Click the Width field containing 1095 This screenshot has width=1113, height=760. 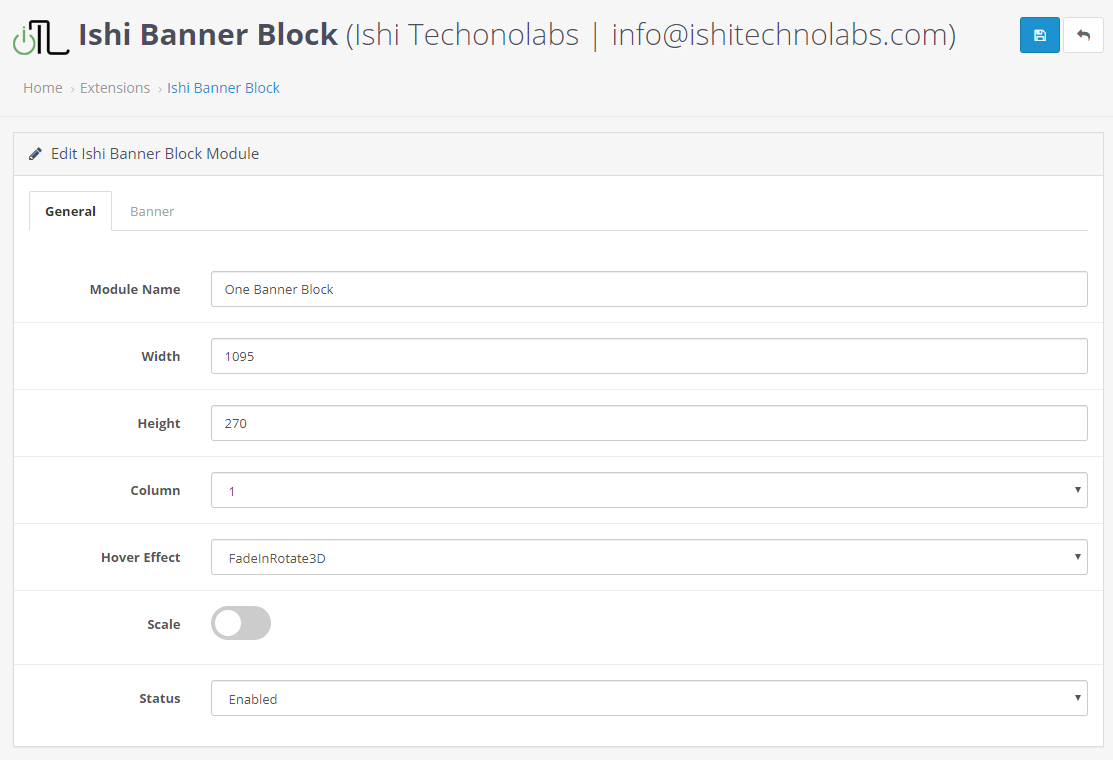(x=648, y=356)
